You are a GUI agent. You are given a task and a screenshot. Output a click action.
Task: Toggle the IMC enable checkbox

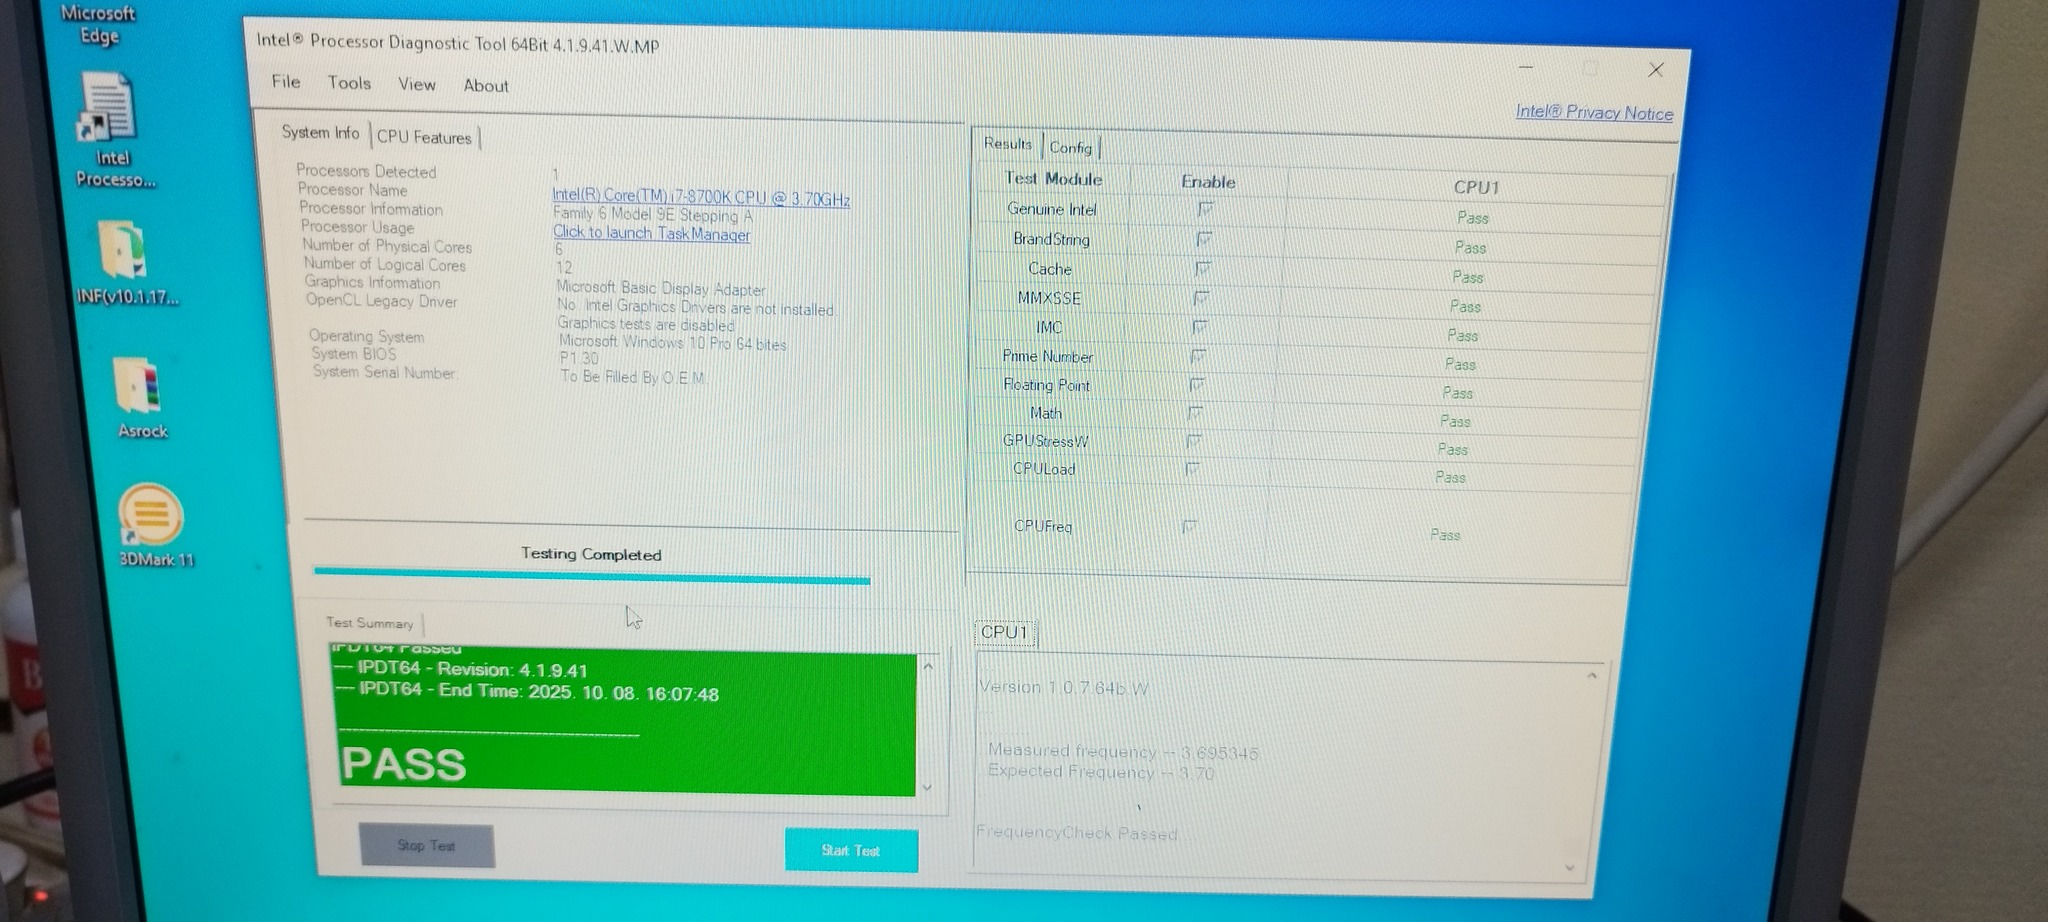tap(1200, 327)
